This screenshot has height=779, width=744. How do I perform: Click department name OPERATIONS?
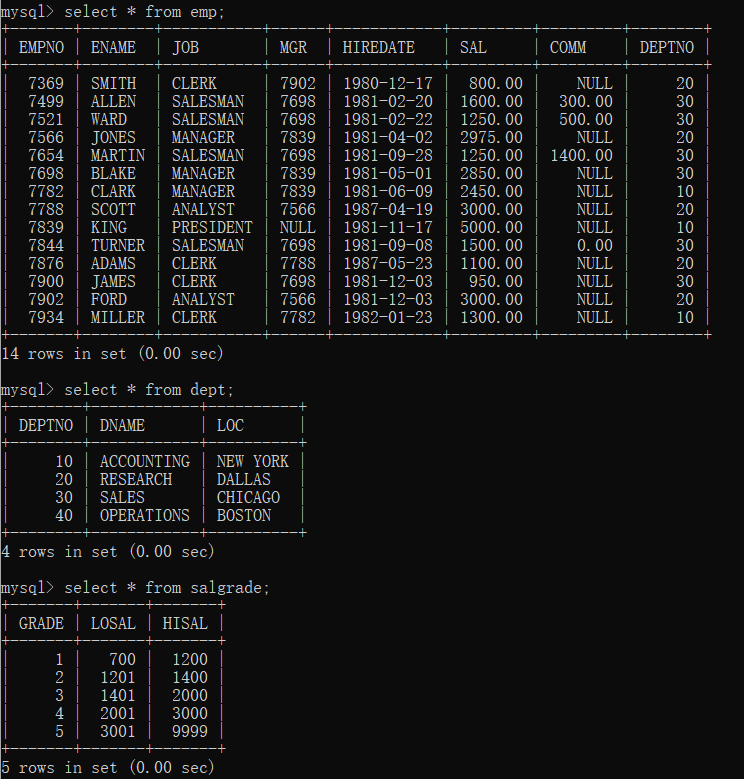145,515
